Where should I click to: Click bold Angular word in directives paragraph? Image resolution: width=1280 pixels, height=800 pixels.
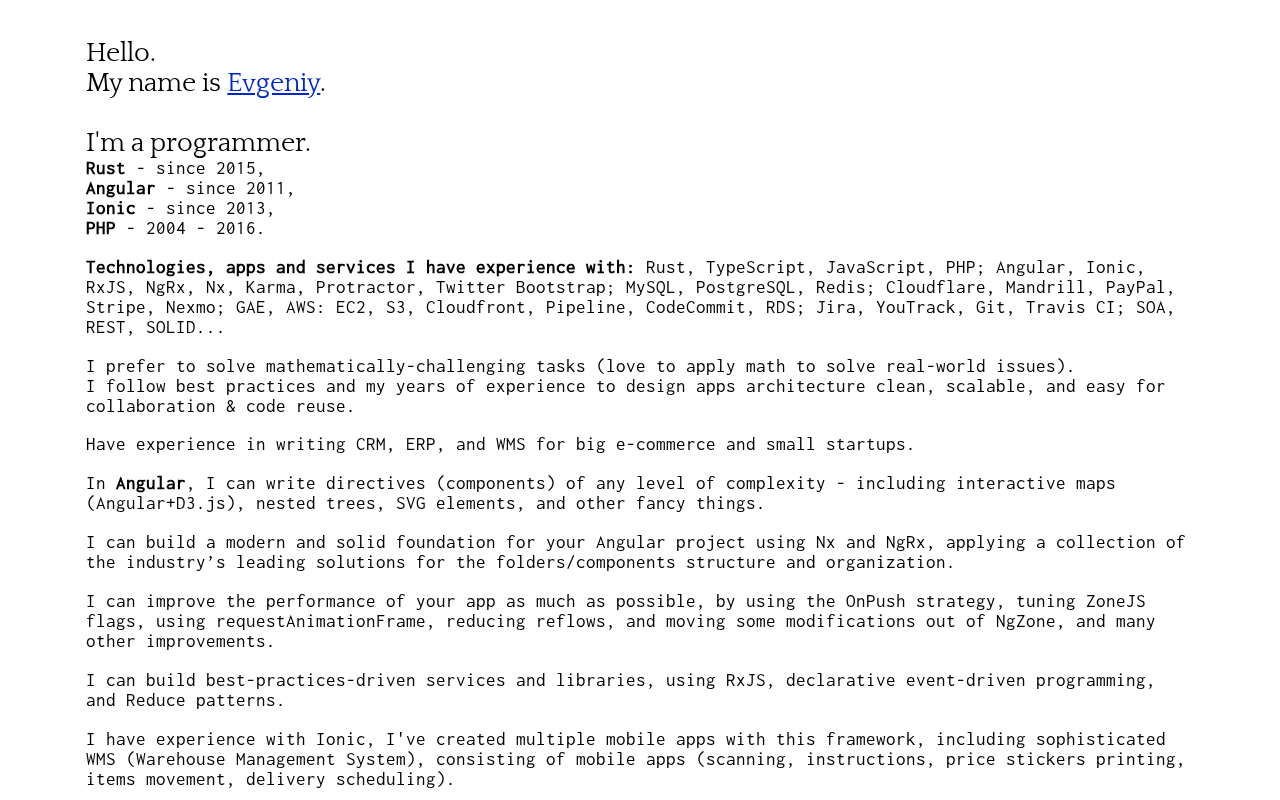click(151, 483)
